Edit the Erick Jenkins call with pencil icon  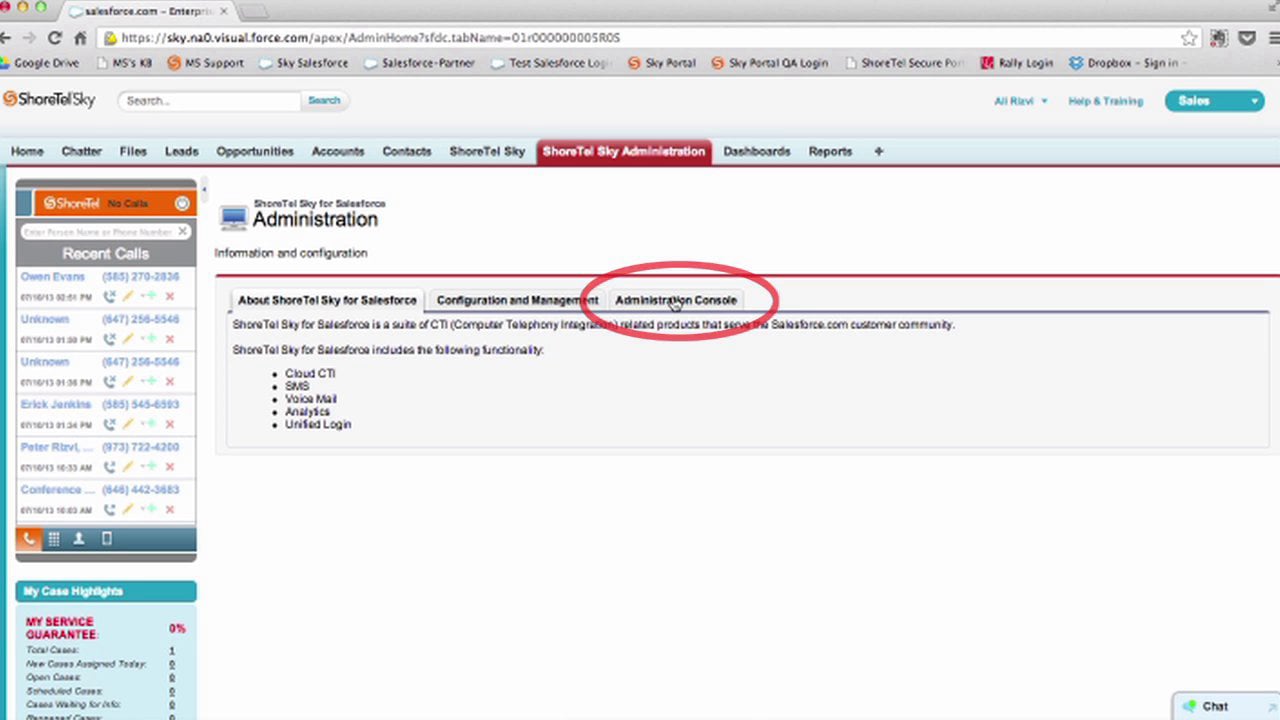pyautogui.click(x=128, y=424)
